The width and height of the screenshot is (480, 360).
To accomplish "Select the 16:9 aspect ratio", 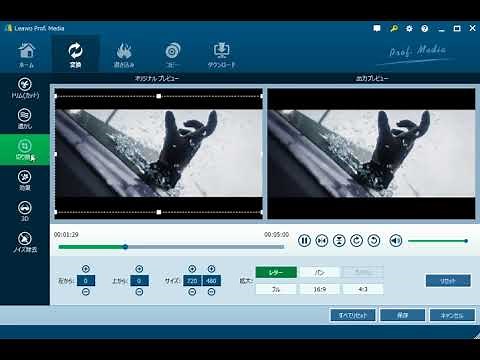I will pos(320,289).
